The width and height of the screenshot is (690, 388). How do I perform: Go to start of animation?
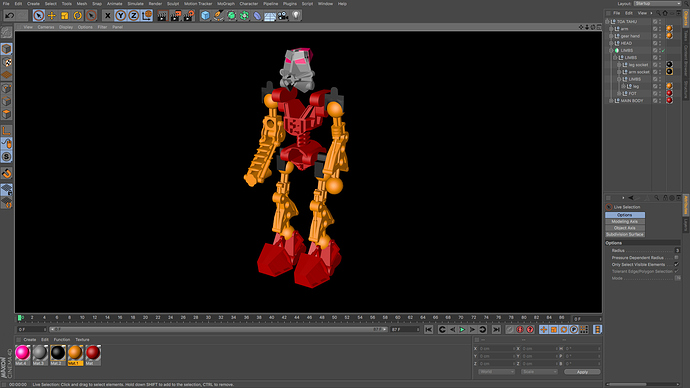[428, 329]
